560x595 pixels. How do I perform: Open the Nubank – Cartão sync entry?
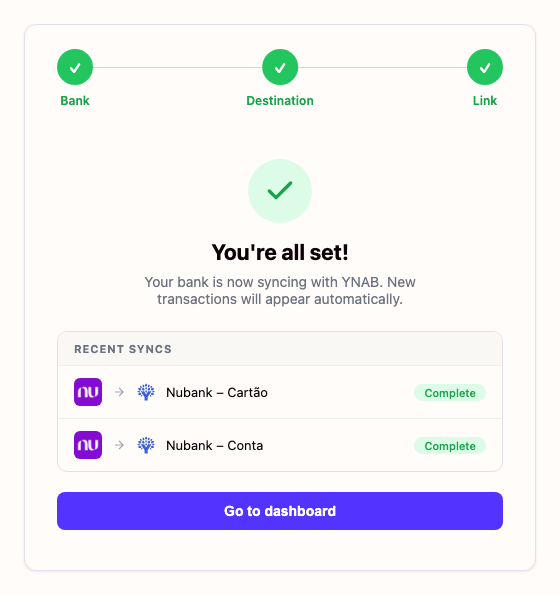280,392
